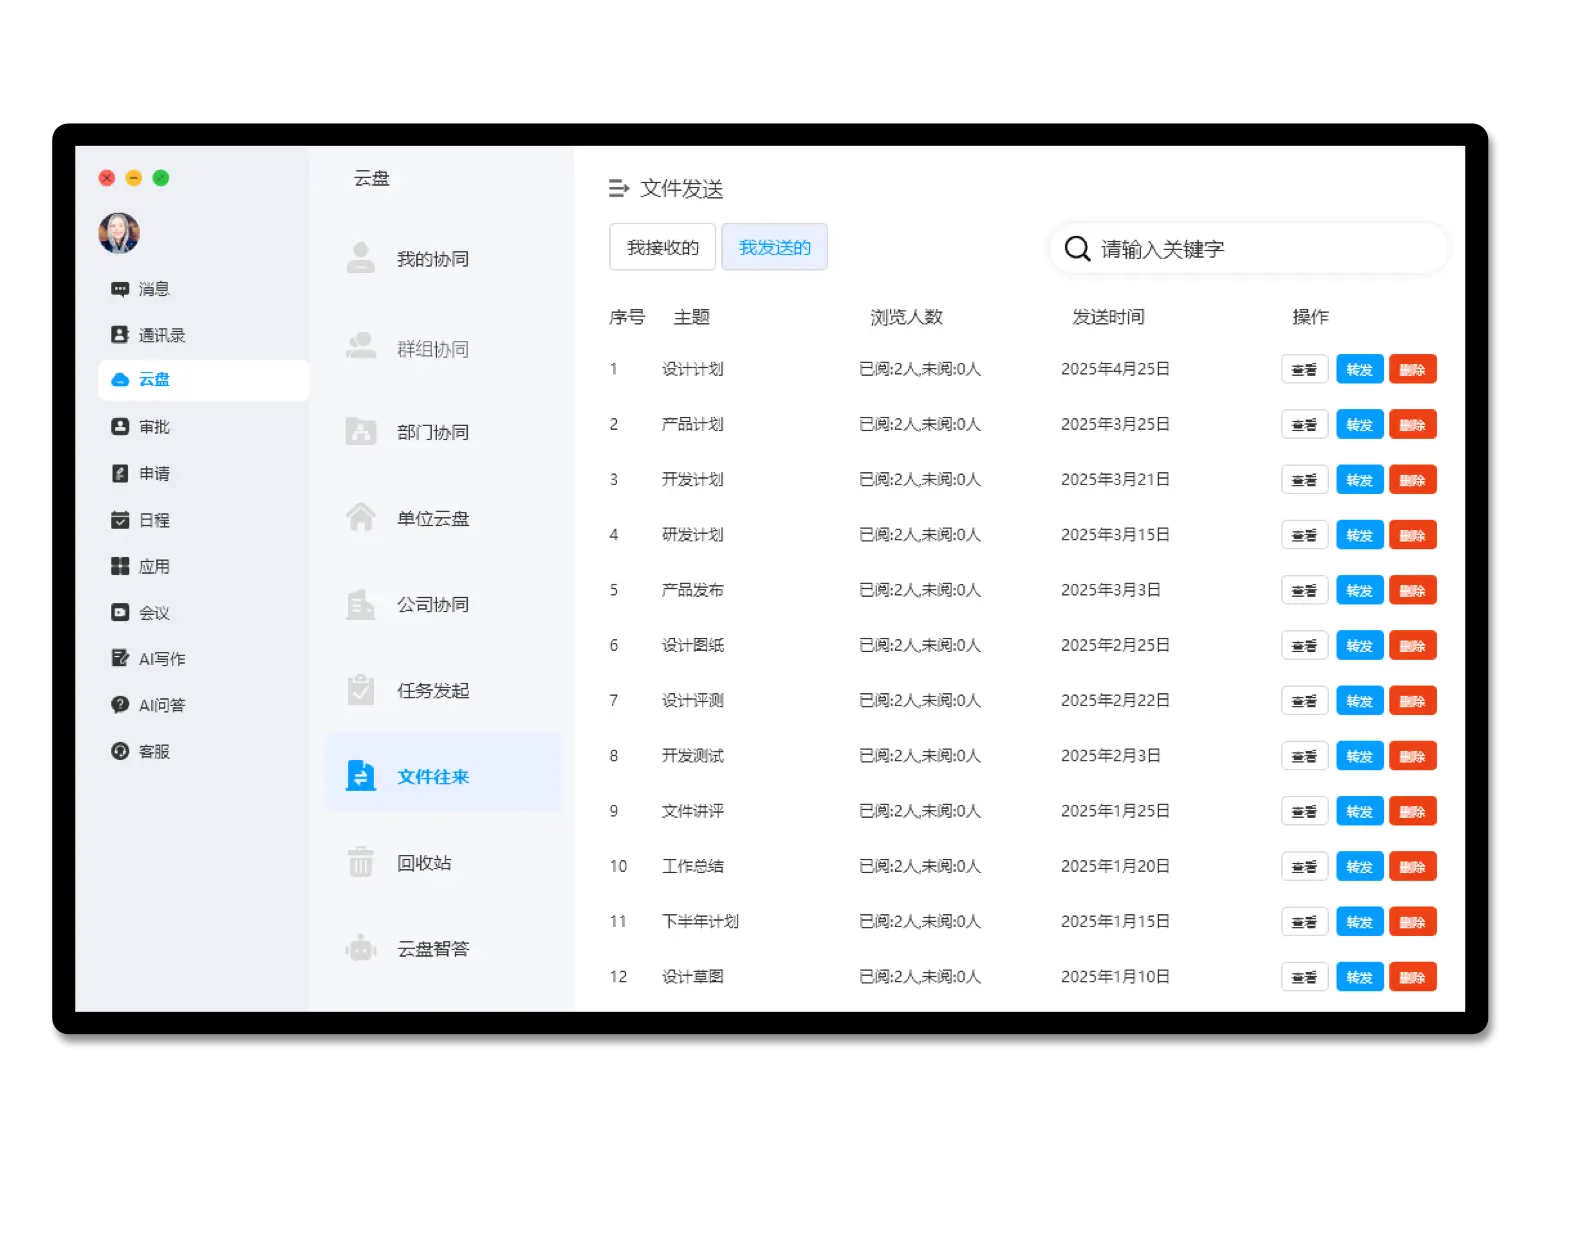Click the 设计图纸 subject text
The height and width of the screenshot is (1238, 1594).
coord(692,645)
